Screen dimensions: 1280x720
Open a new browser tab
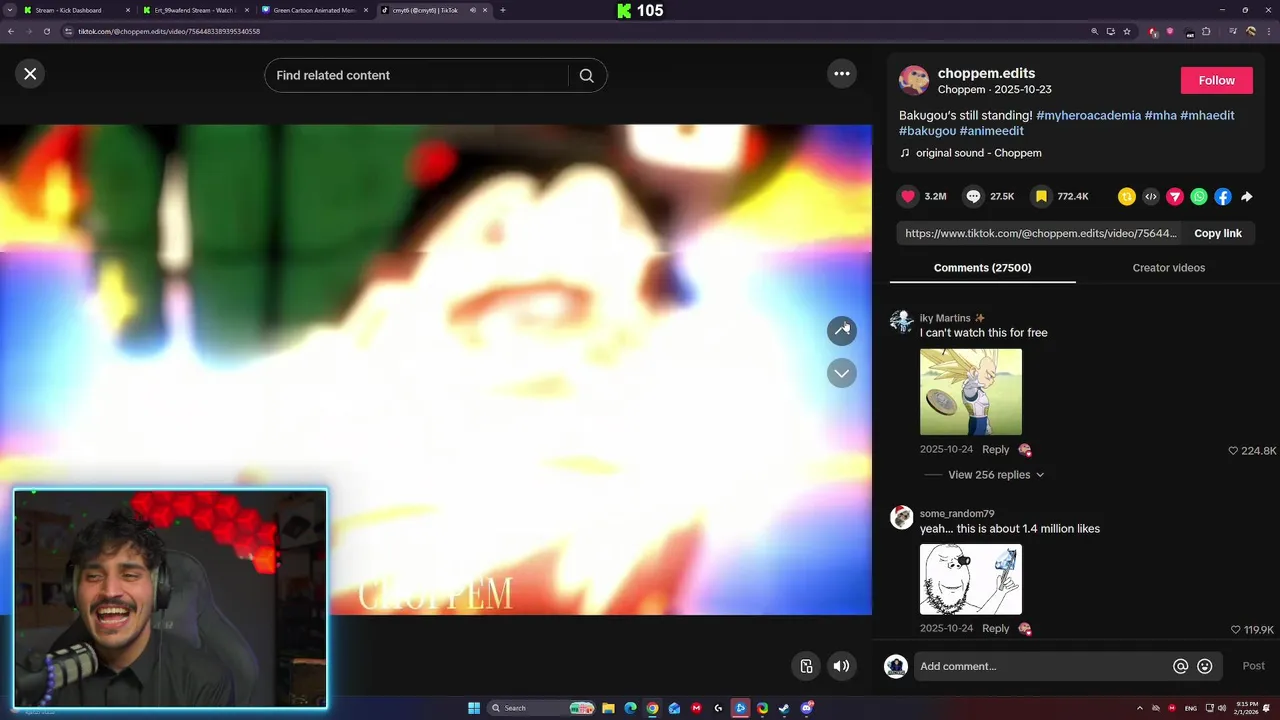coord(503,10)
